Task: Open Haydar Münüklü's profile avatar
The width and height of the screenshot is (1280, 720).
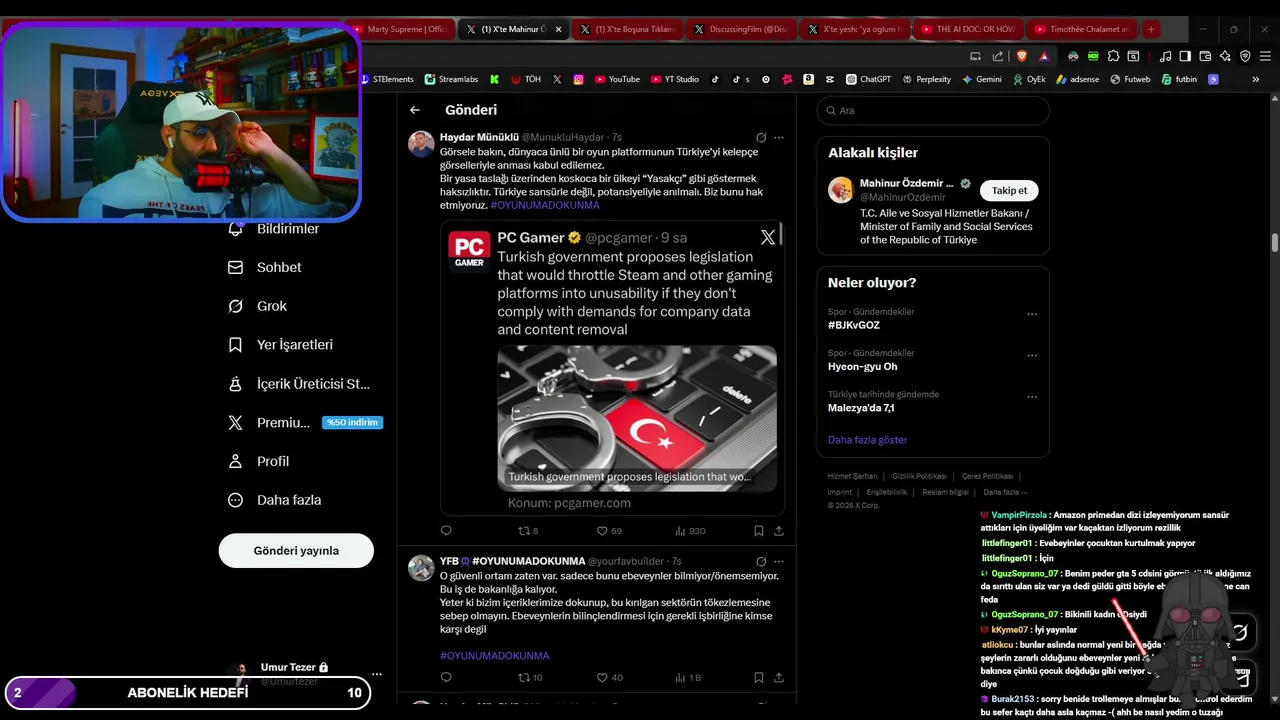Action: pyautogui.click(x=421, y=144)
